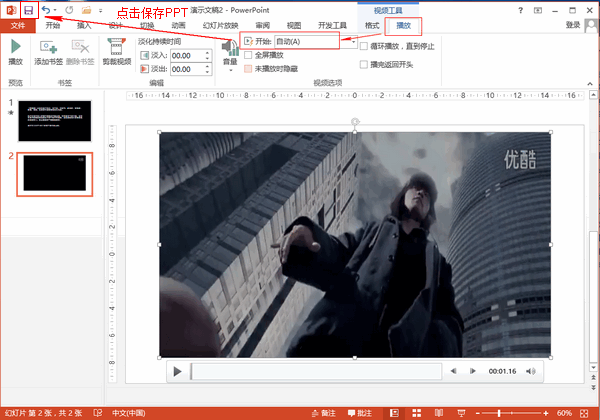Click the Undo arrow icon
Image resolution: width=600 pixels, height=420 pixels.
pyautogui.click(x=46, y=10)
